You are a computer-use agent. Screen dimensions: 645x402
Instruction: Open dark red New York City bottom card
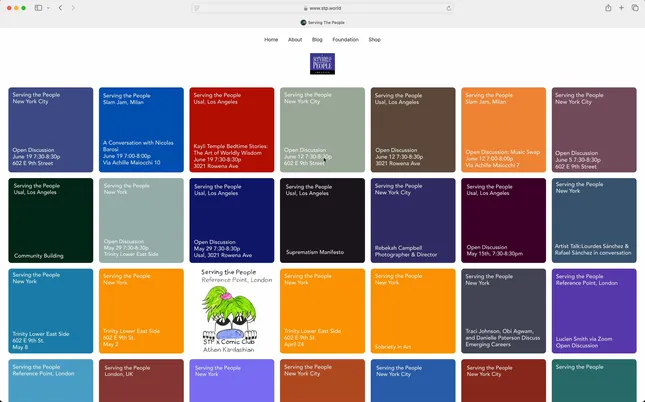[503, 381]
